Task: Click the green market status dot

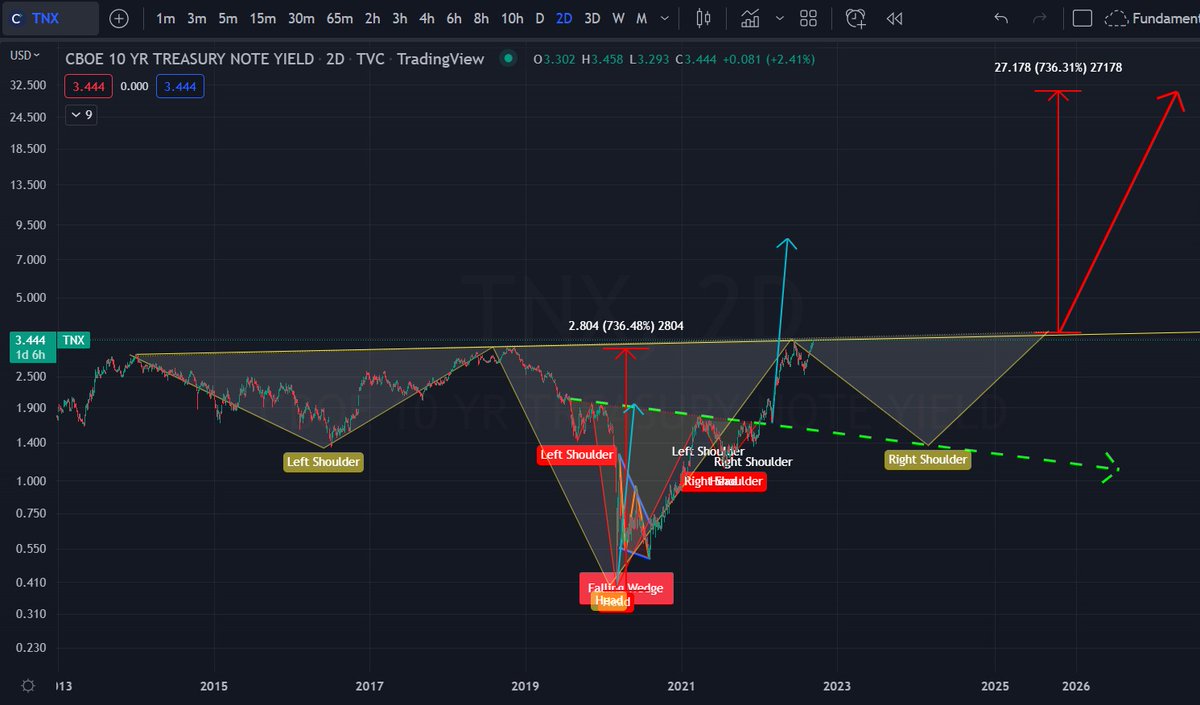Action: click(x=509, y=59)
